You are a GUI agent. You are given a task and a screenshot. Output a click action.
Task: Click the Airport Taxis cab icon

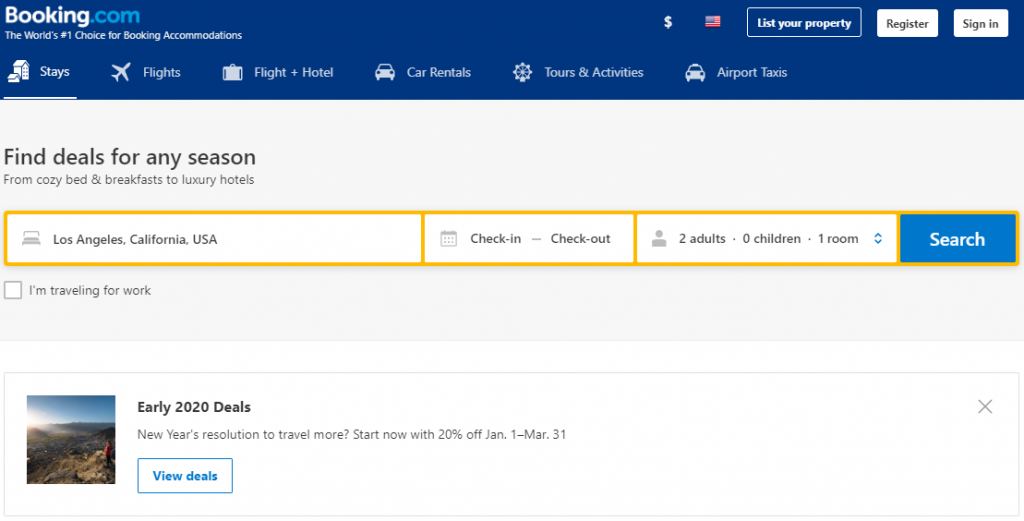point(695,72)
